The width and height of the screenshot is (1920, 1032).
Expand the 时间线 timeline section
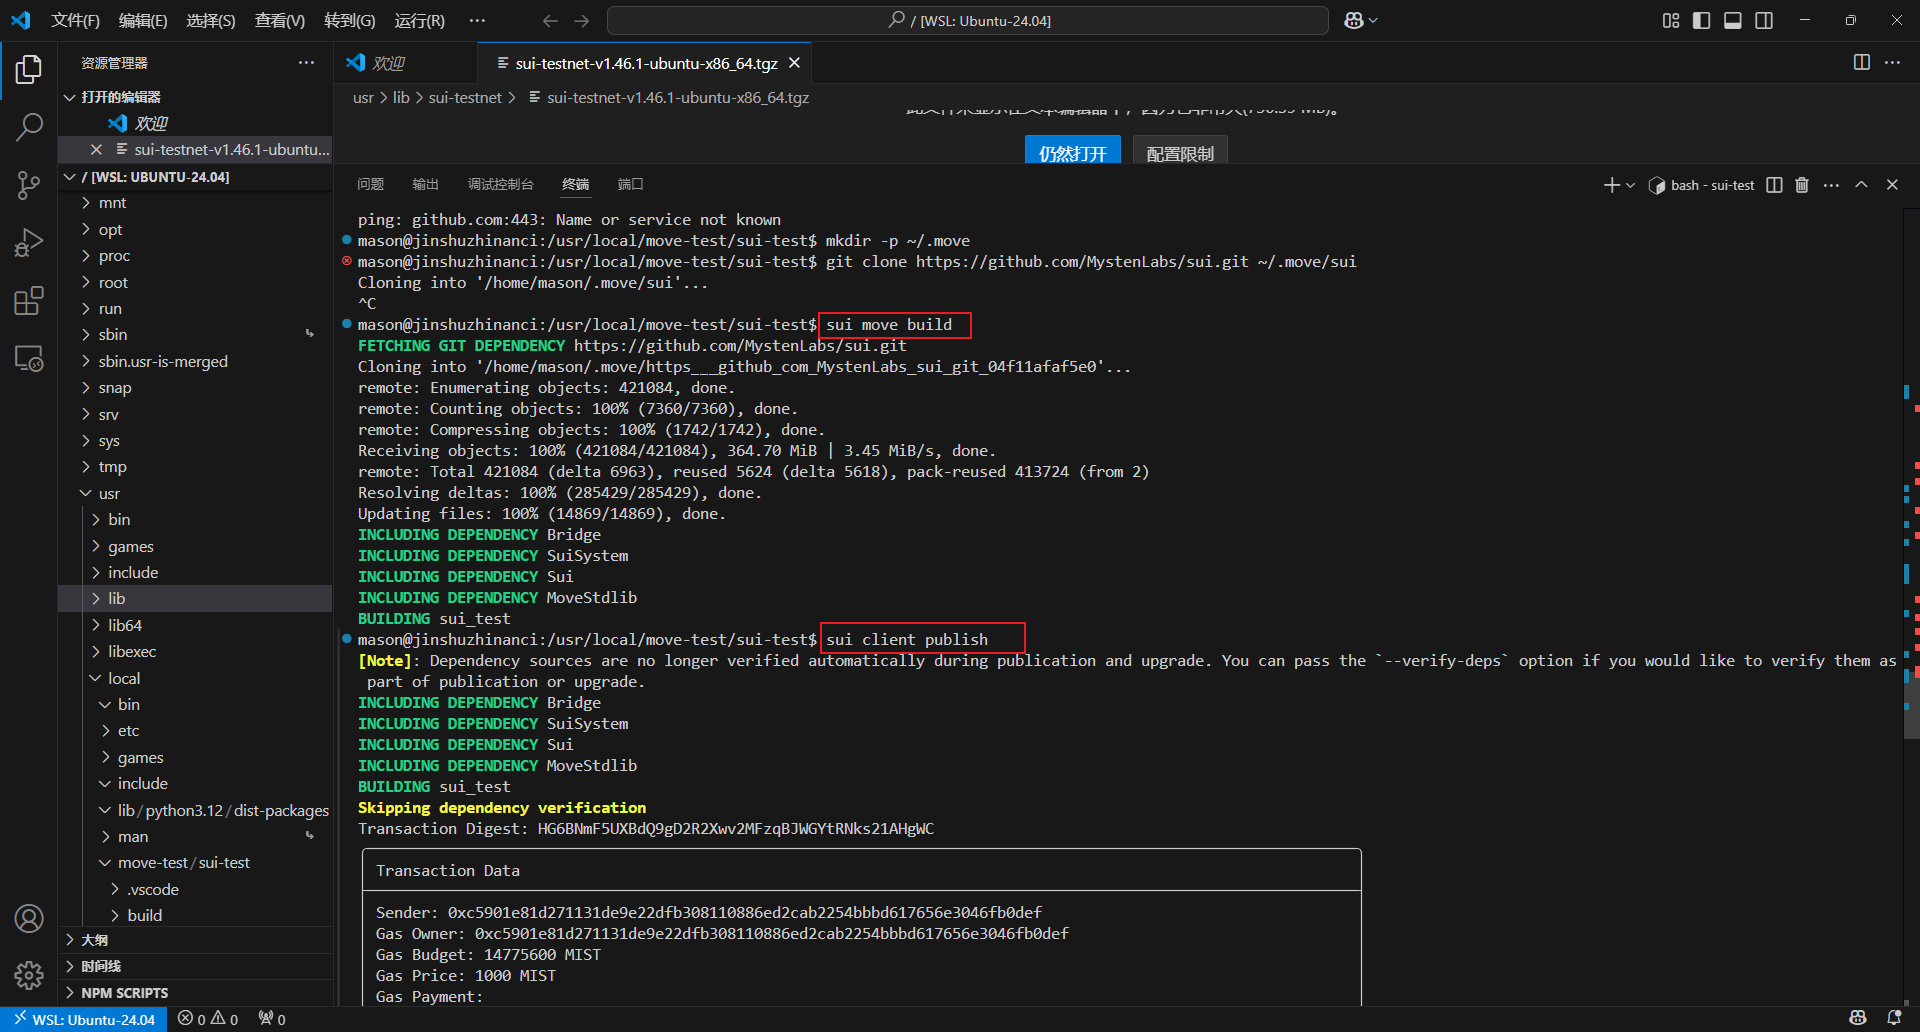click(x=196, y=966)
